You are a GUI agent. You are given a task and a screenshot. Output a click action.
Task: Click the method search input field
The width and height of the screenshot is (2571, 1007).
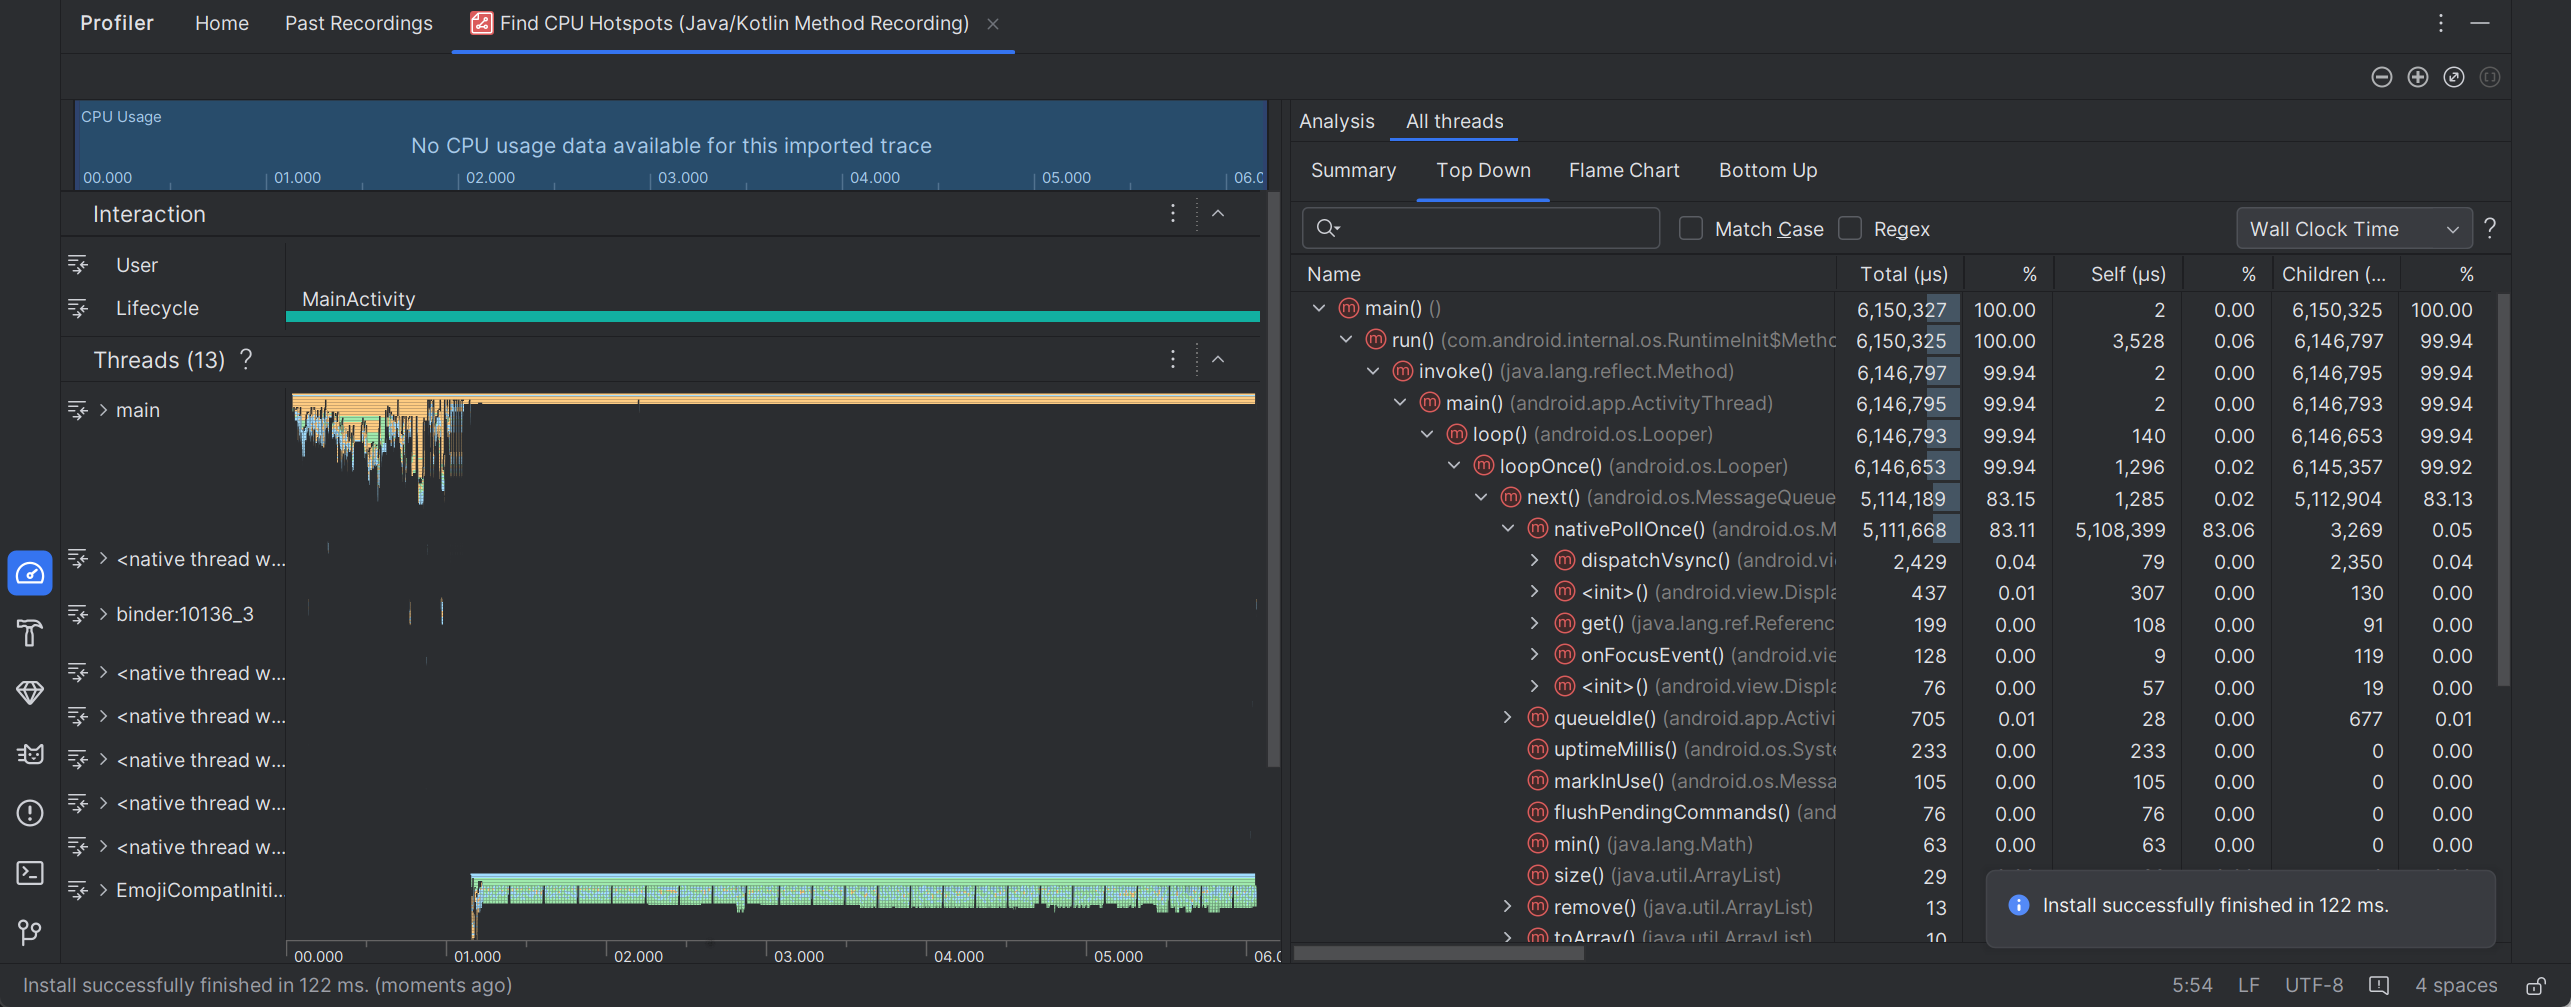coord(1481,229)
